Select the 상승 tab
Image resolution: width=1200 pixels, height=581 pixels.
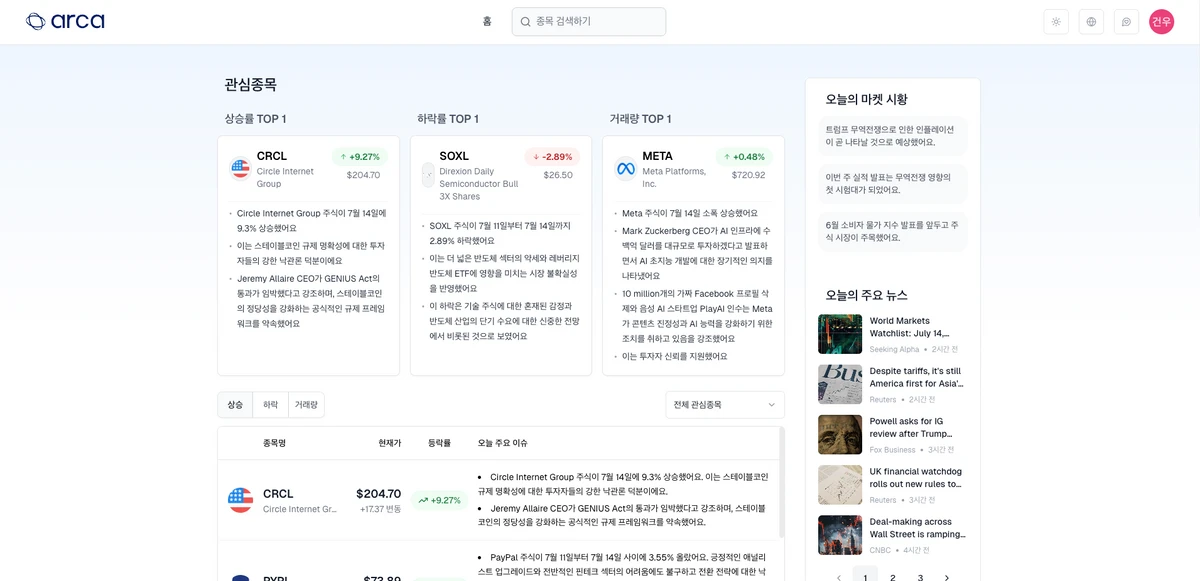pyautogui.click(x=235, y=405)
